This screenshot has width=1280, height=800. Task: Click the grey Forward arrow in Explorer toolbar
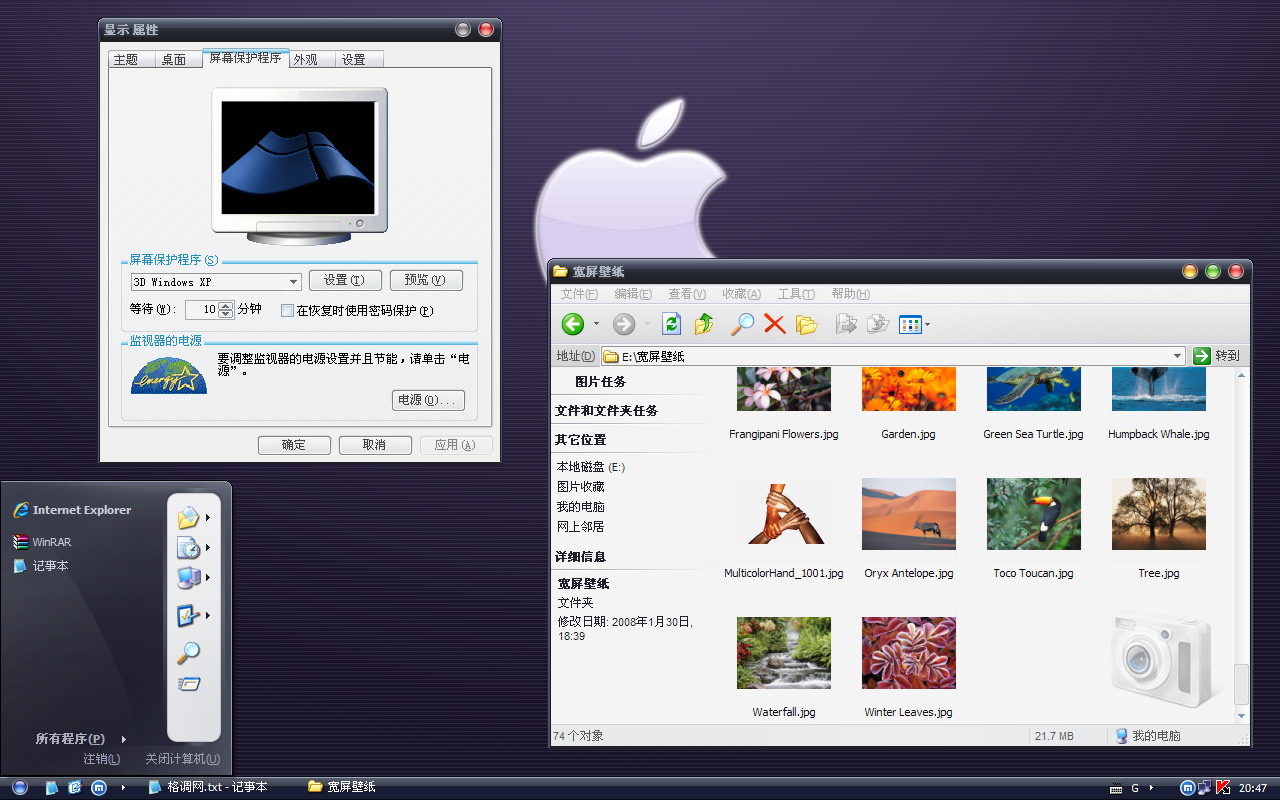[x=624, y=324]
